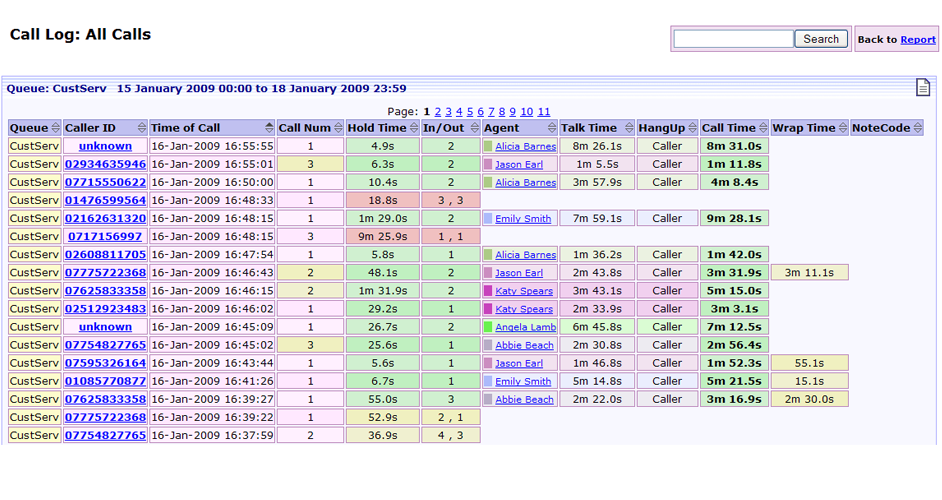Screen dimensions: 942x500
Task: Open caller ID 01476599564
Action: [105, 200]
